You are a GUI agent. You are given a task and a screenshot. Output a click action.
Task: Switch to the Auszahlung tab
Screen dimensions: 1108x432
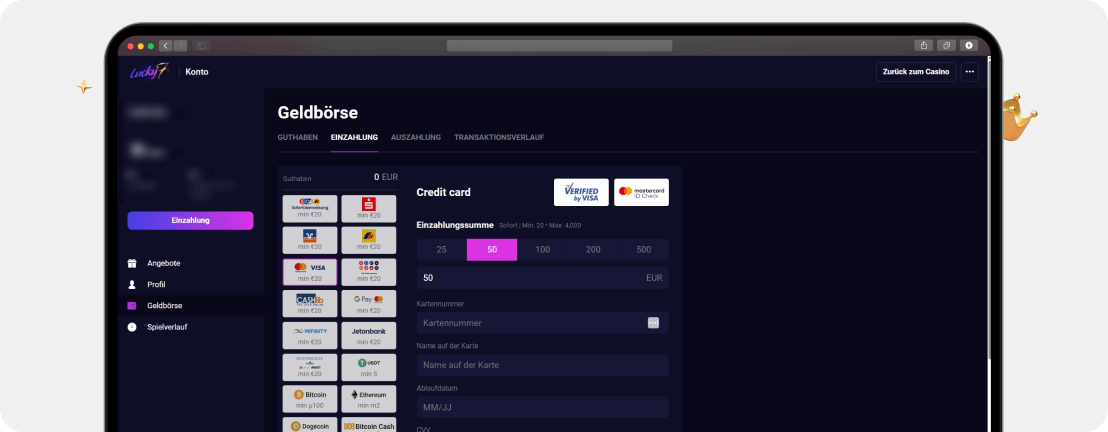point(416,137)
